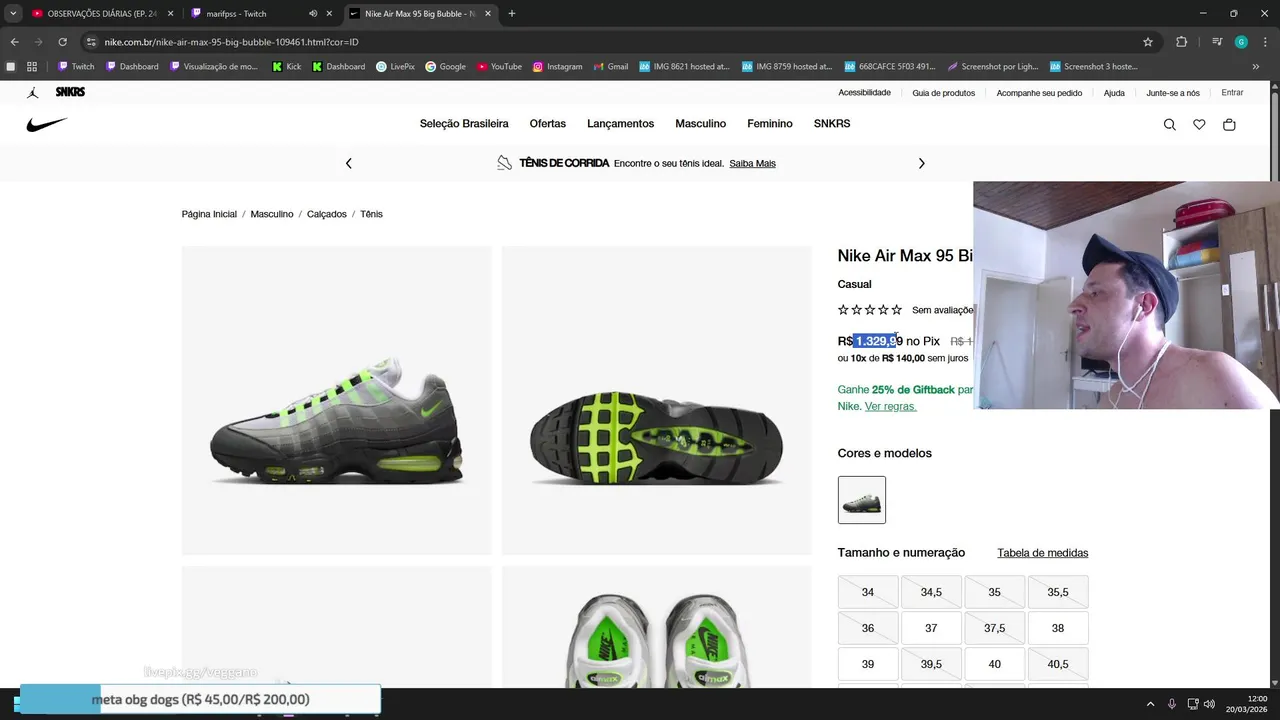Select the grey-neon color model swatch

pos(862,500)
